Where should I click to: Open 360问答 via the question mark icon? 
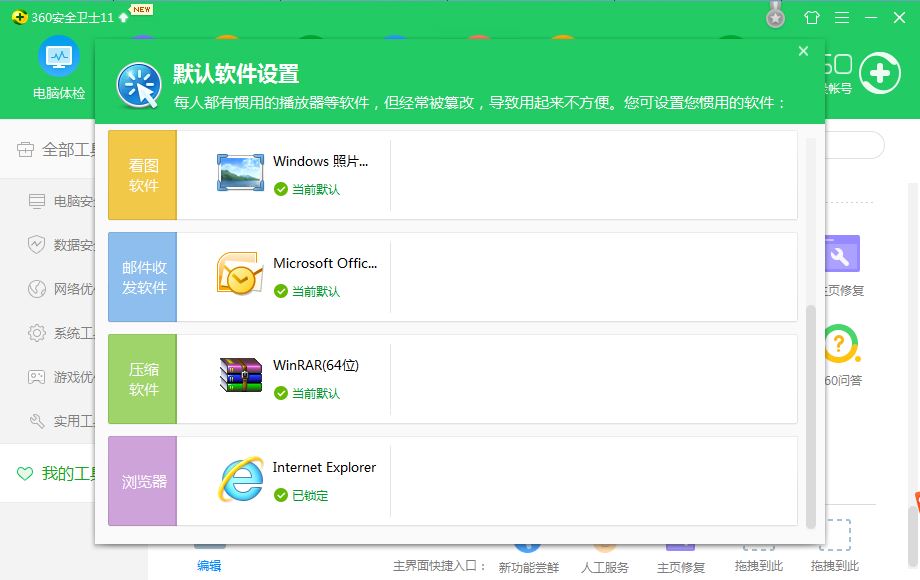841,345
